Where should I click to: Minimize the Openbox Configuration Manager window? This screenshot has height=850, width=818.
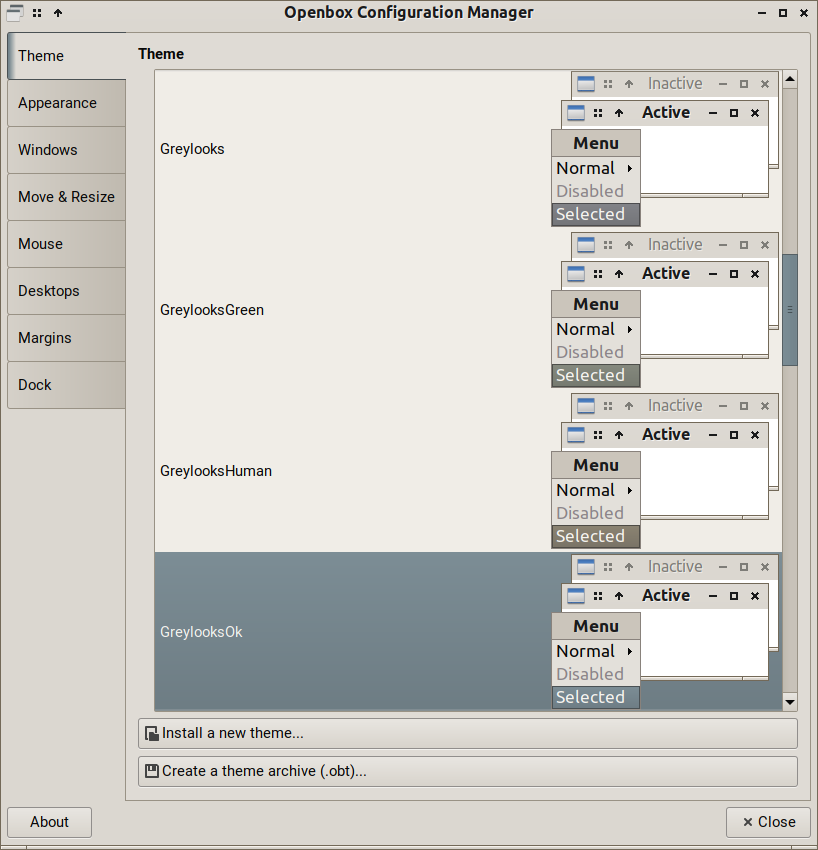coord(762,13)
